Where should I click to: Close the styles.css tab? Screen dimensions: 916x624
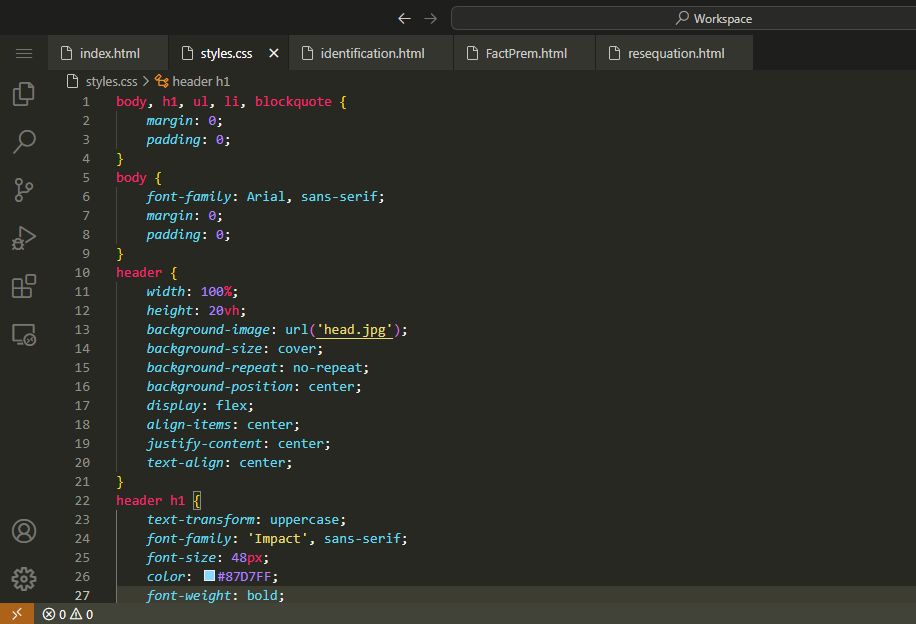pyautogui.click(x=274, y=53)
